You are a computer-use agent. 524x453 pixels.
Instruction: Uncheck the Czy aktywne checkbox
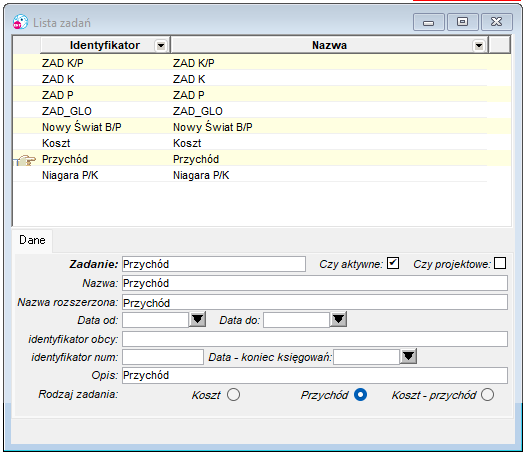(393, 263)
